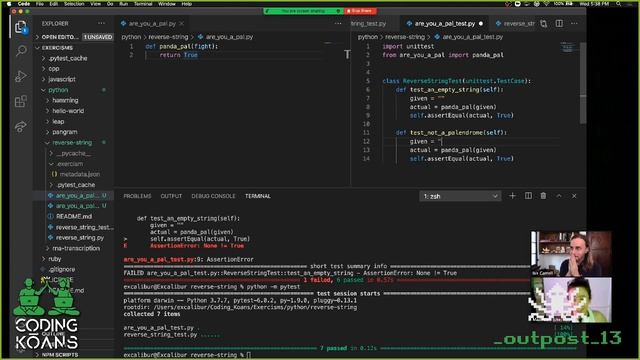The width and height of the screenshot is (640, 360).
Task: Open the .gitignore file
Action: tap(62, 269)
